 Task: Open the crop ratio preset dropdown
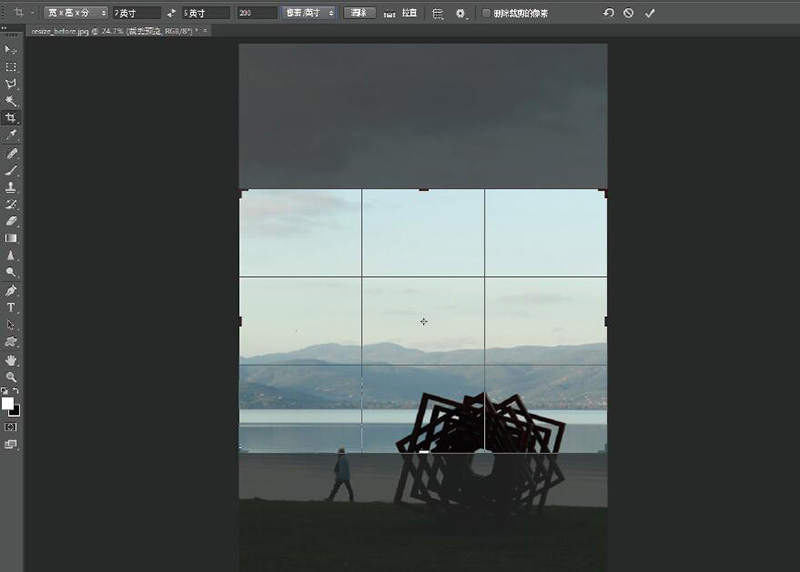point(75,14)
